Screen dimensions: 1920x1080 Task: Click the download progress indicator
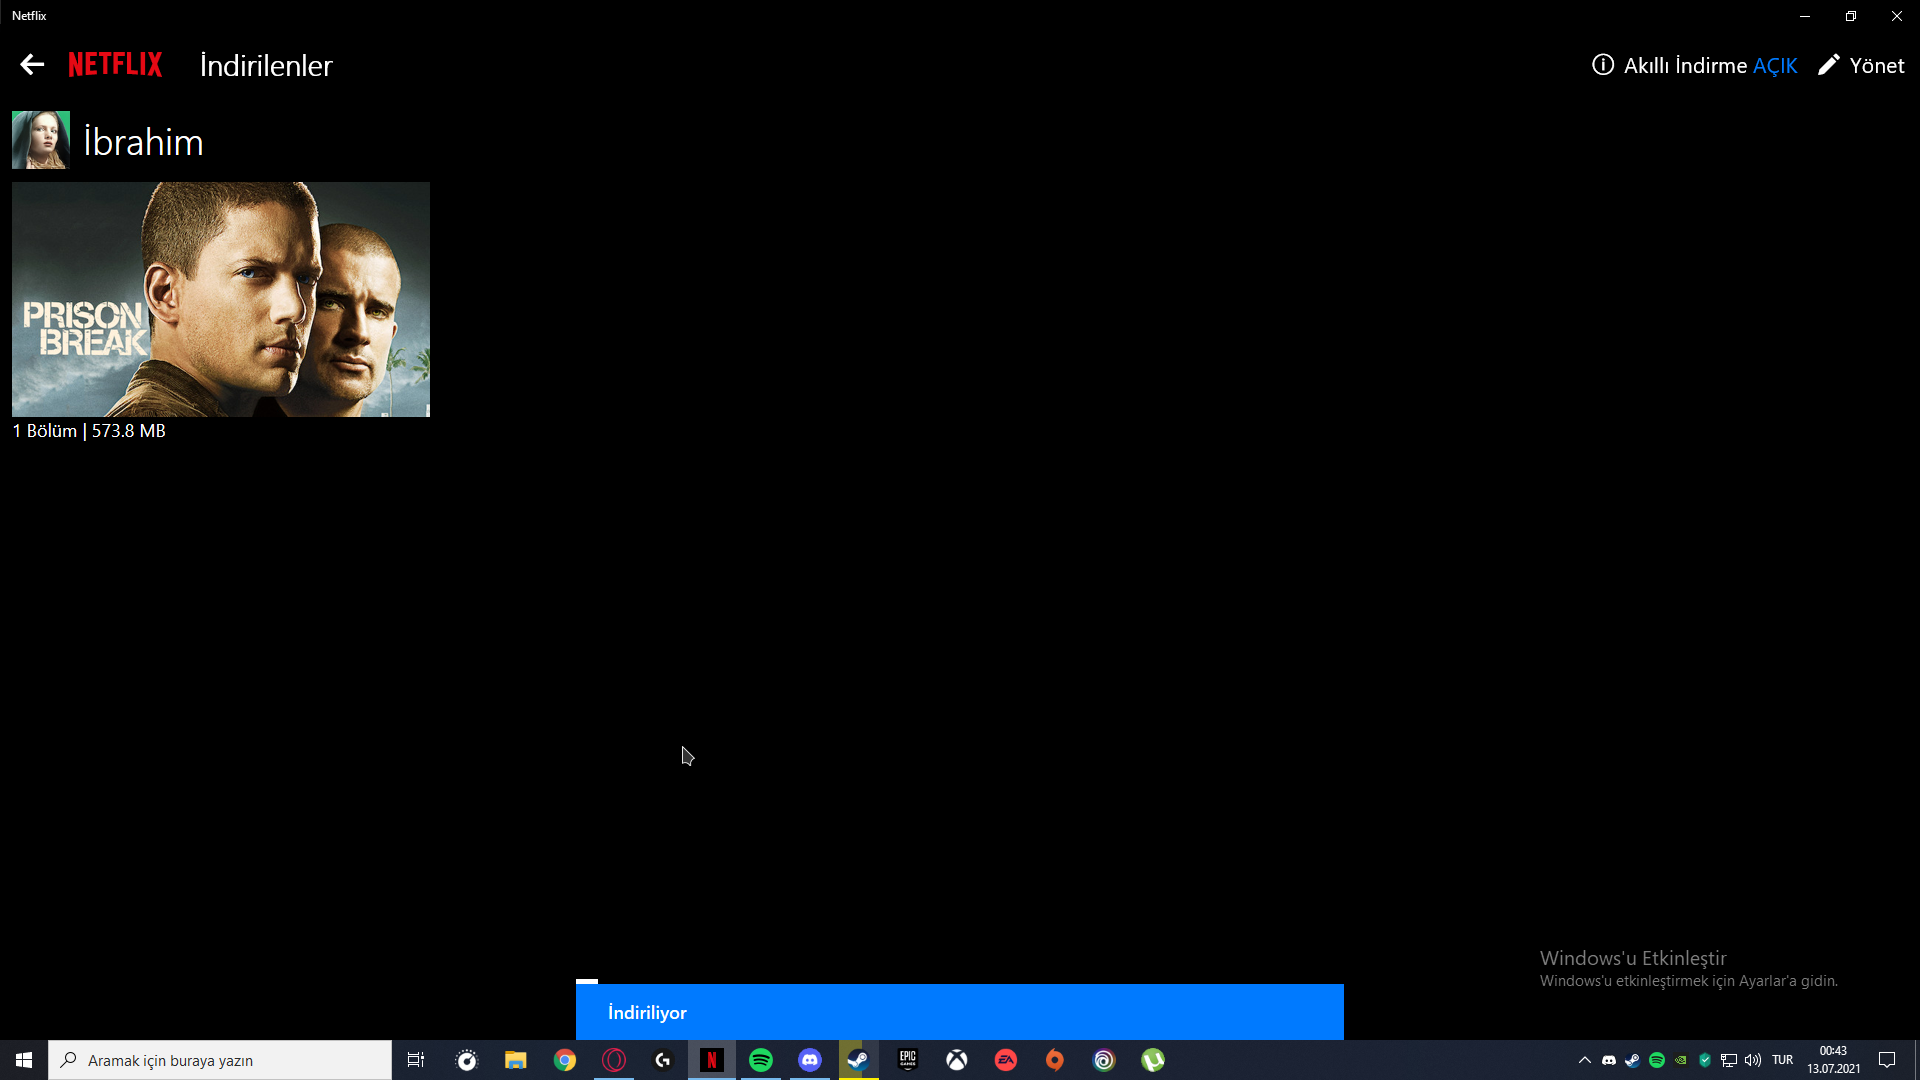[x=587, y=981]
